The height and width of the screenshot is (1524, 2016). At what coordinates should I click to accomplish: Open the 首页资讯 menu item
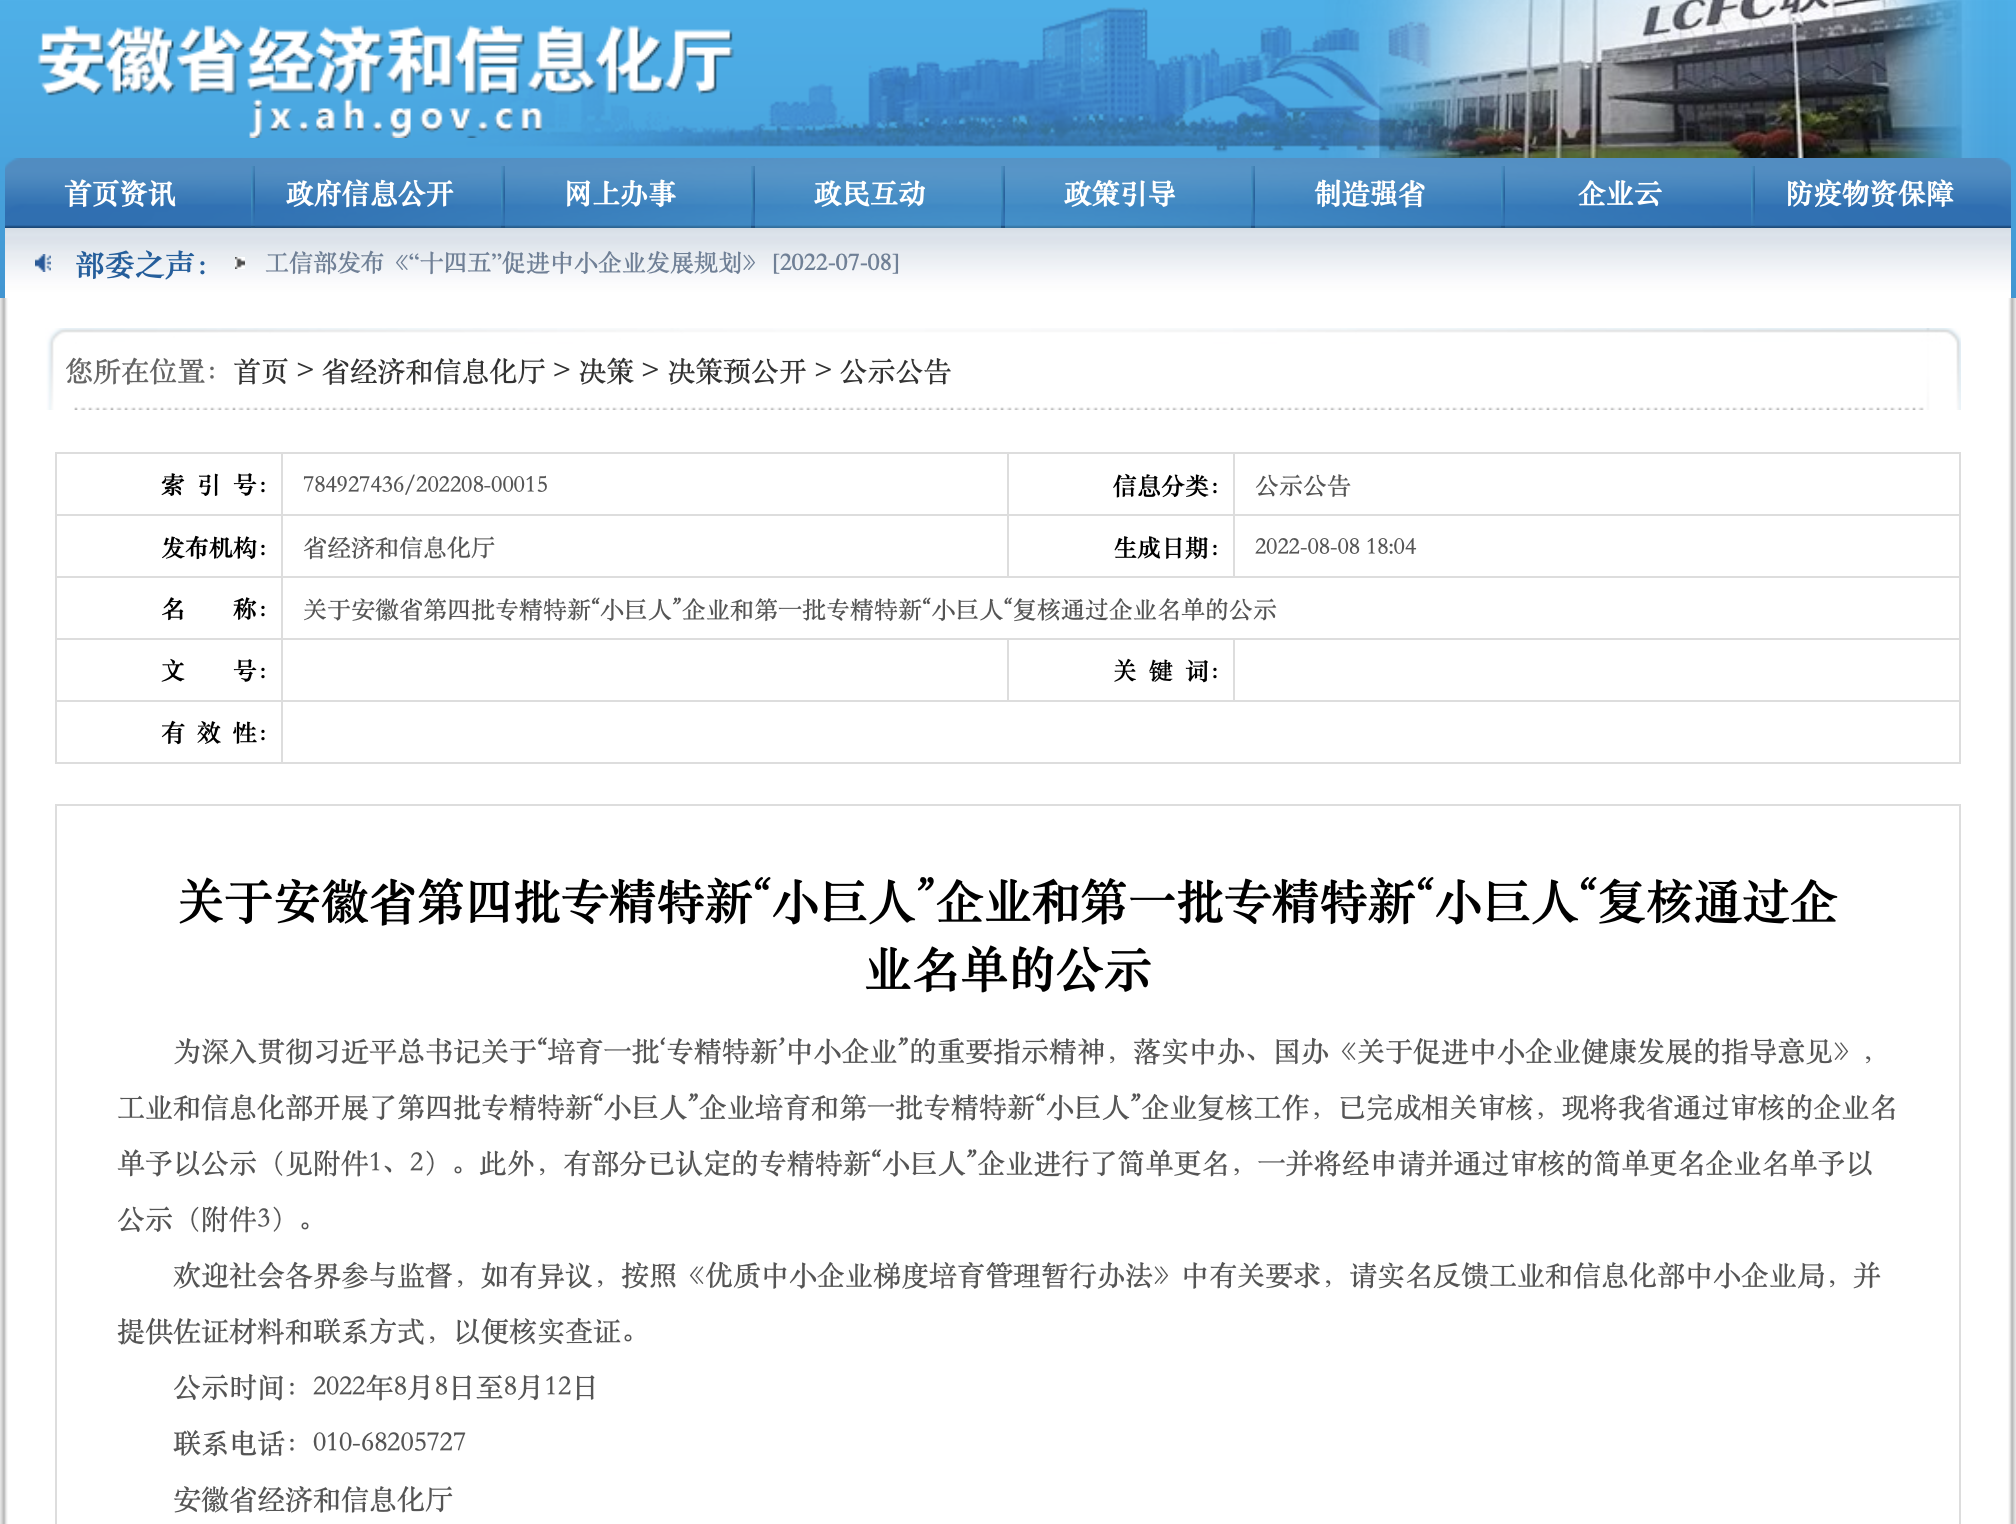pos(120,194)
